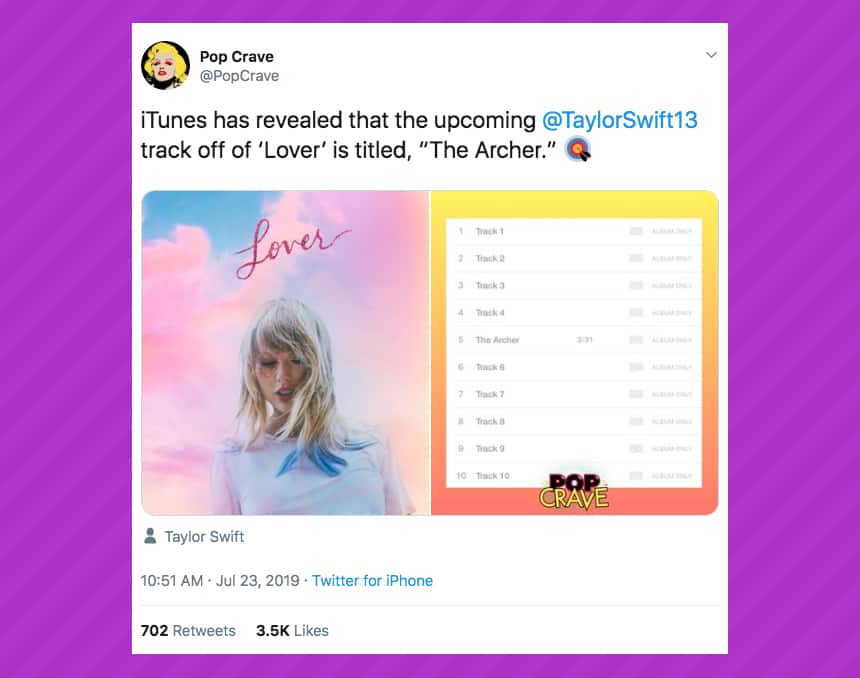Open the tagged Taylor Swift label

204,536
